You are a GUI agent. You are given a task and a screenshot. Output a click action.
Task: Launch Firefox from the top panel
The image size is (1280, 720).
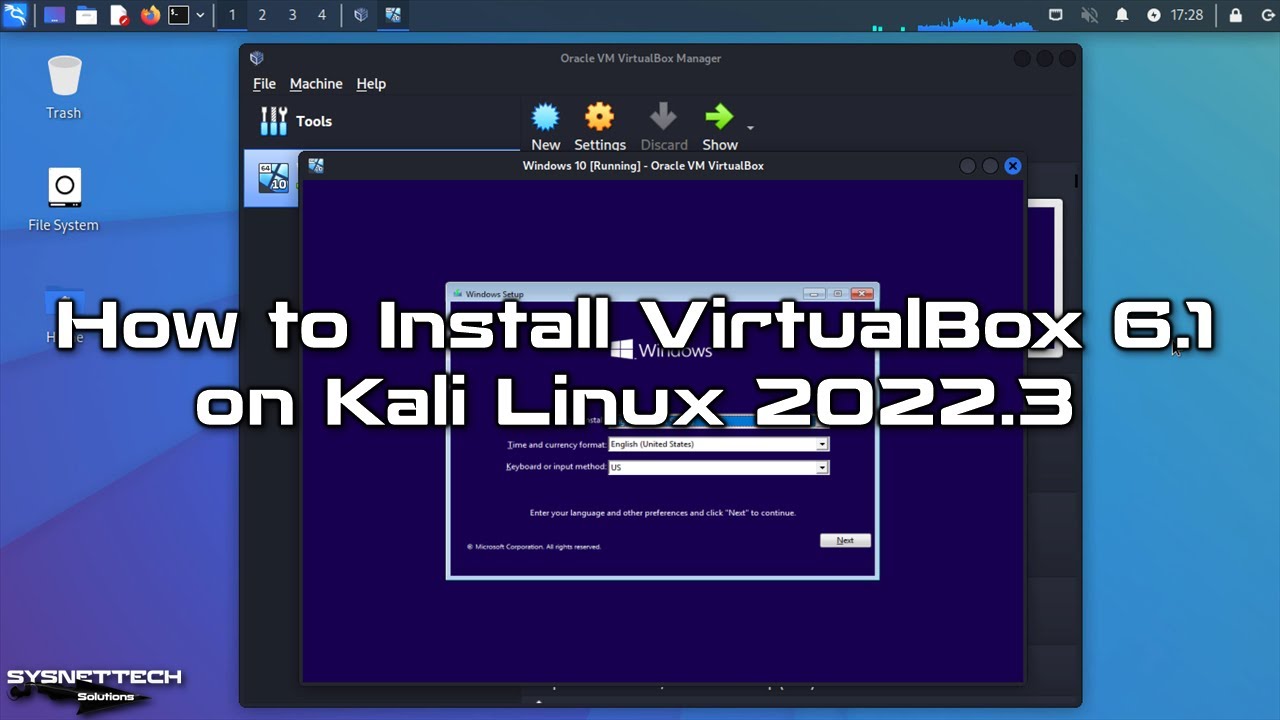coord(150,15)
